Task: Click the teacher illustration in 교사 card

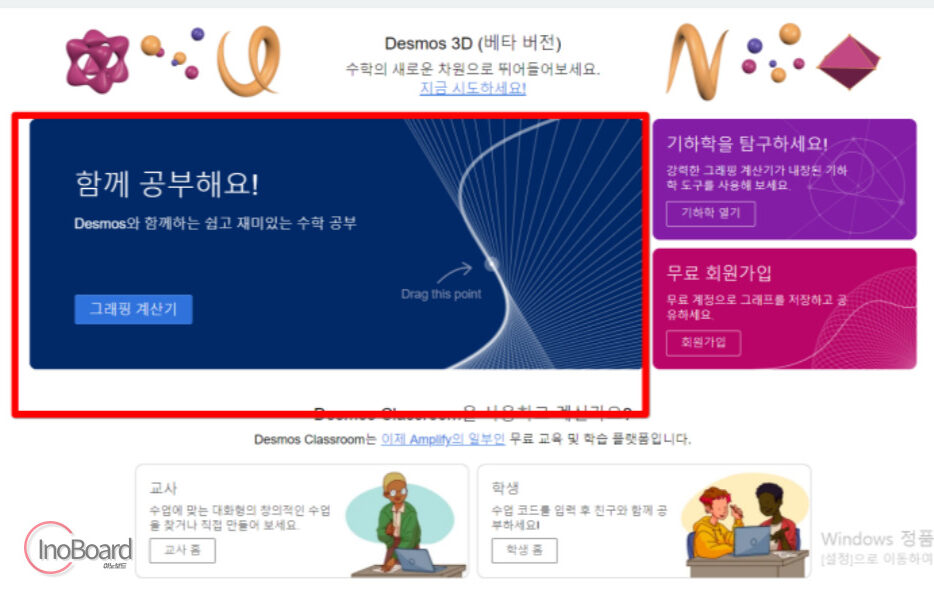Action: point(402,524)
